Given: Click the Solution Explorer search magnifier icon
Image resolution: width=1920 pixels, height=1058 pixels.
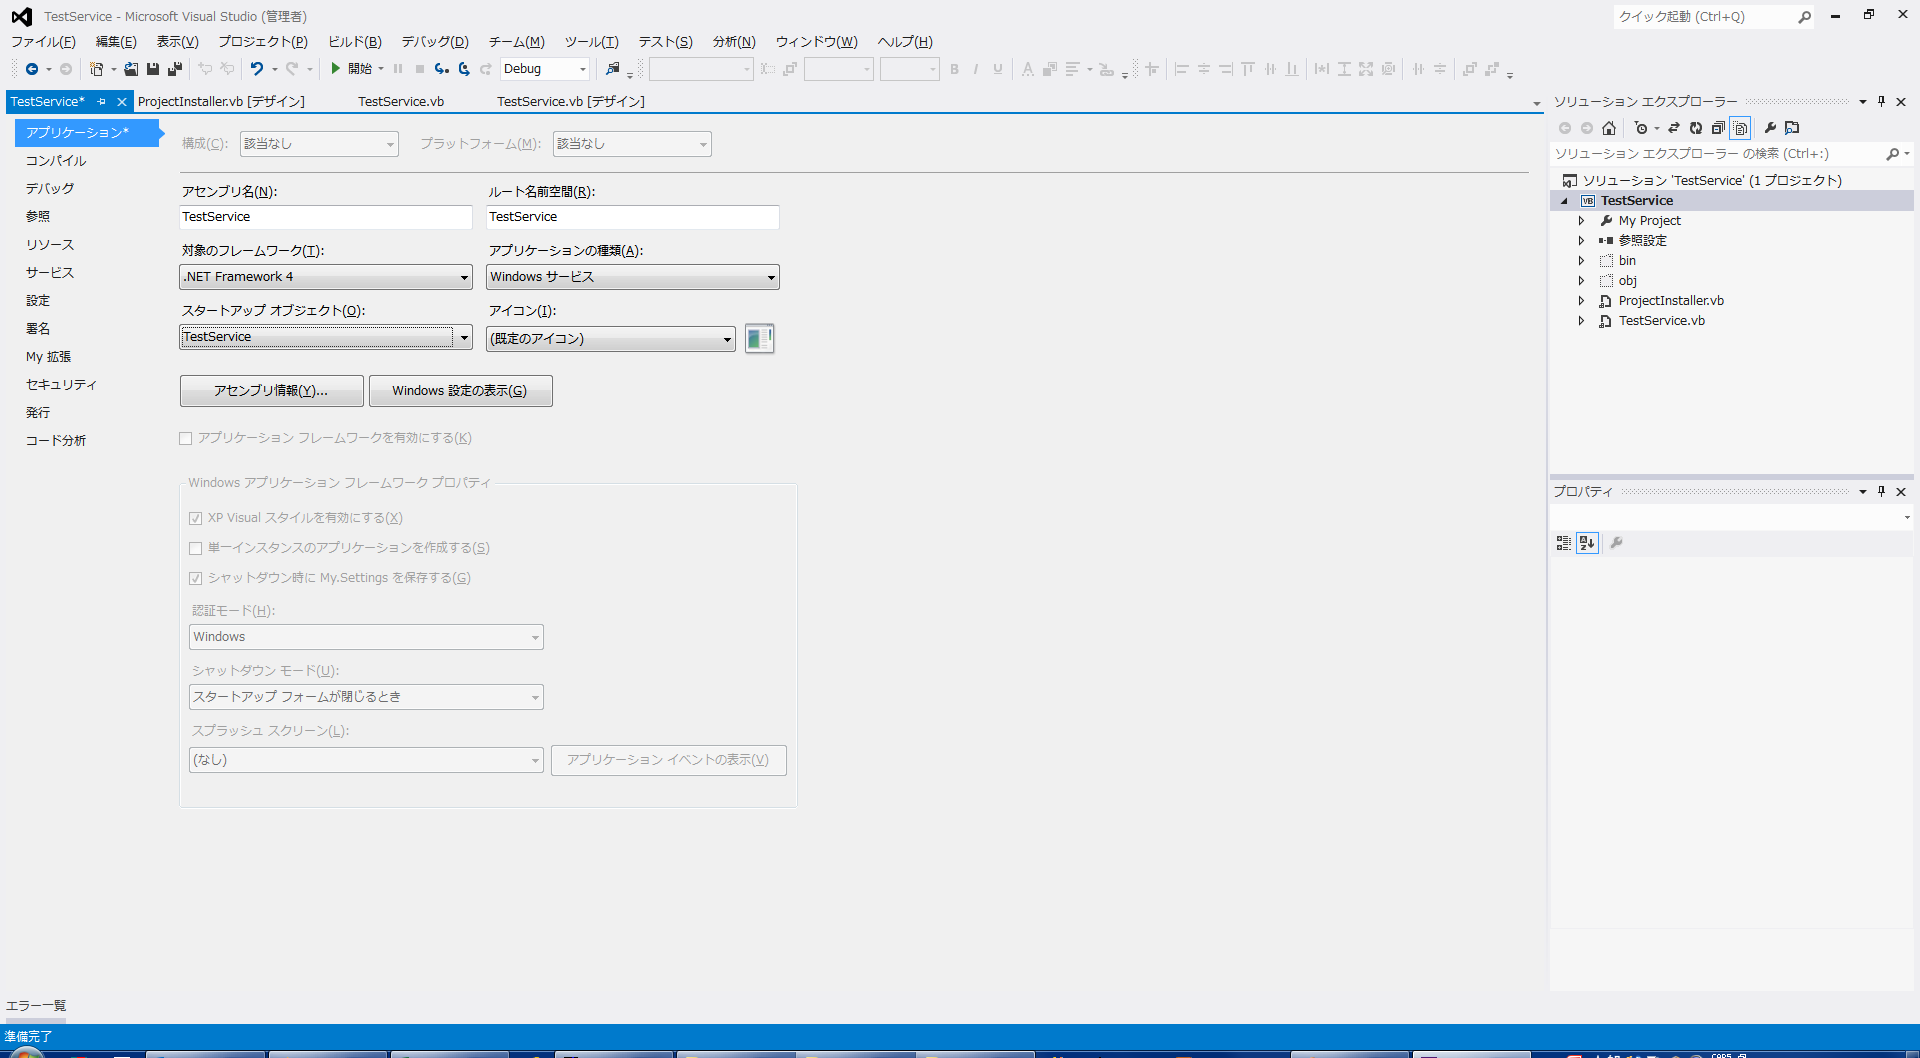Looking at the screenshot, I should tap(1892, 154).
